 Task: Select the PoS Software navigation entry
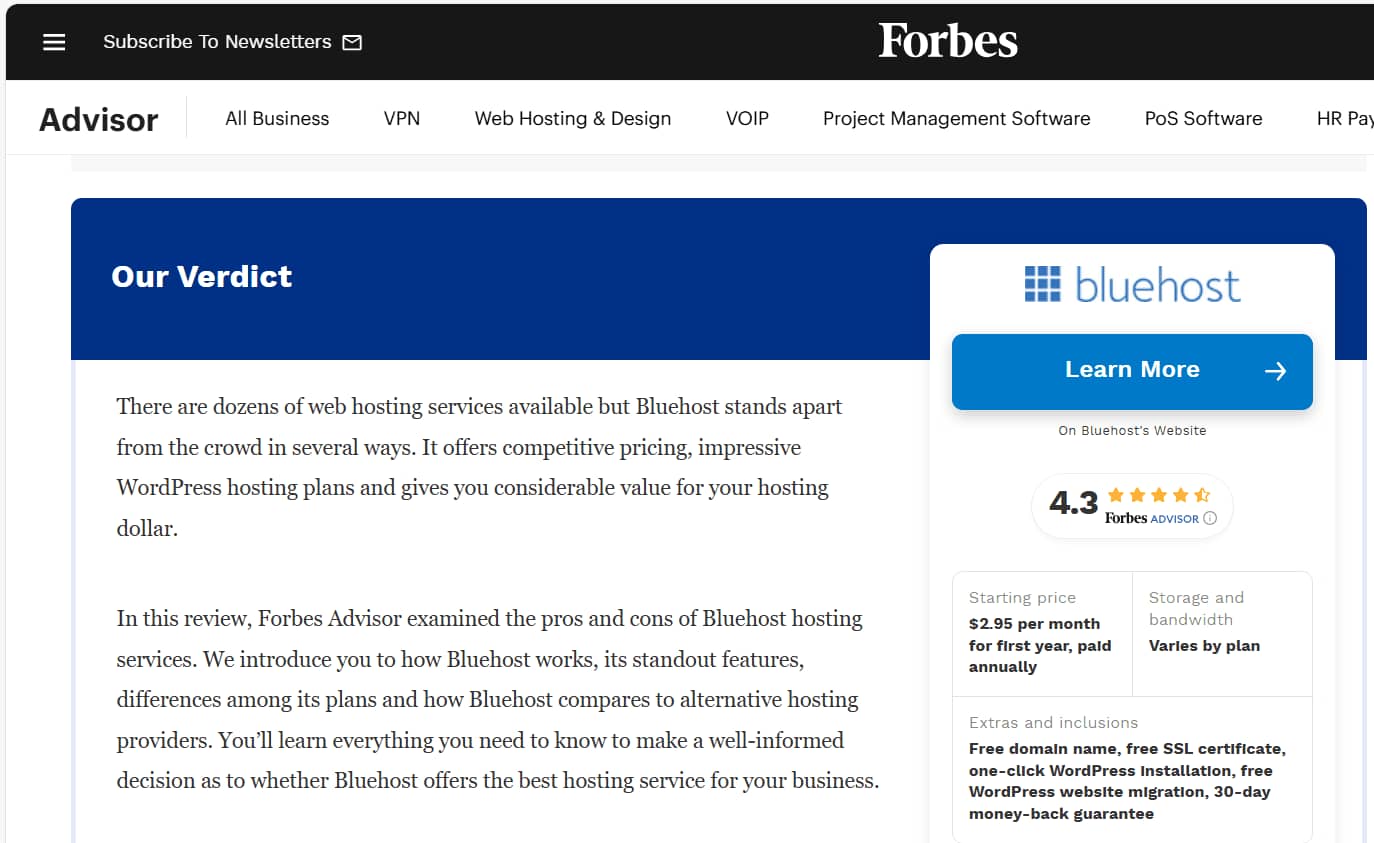click(x=1203, y=118)
